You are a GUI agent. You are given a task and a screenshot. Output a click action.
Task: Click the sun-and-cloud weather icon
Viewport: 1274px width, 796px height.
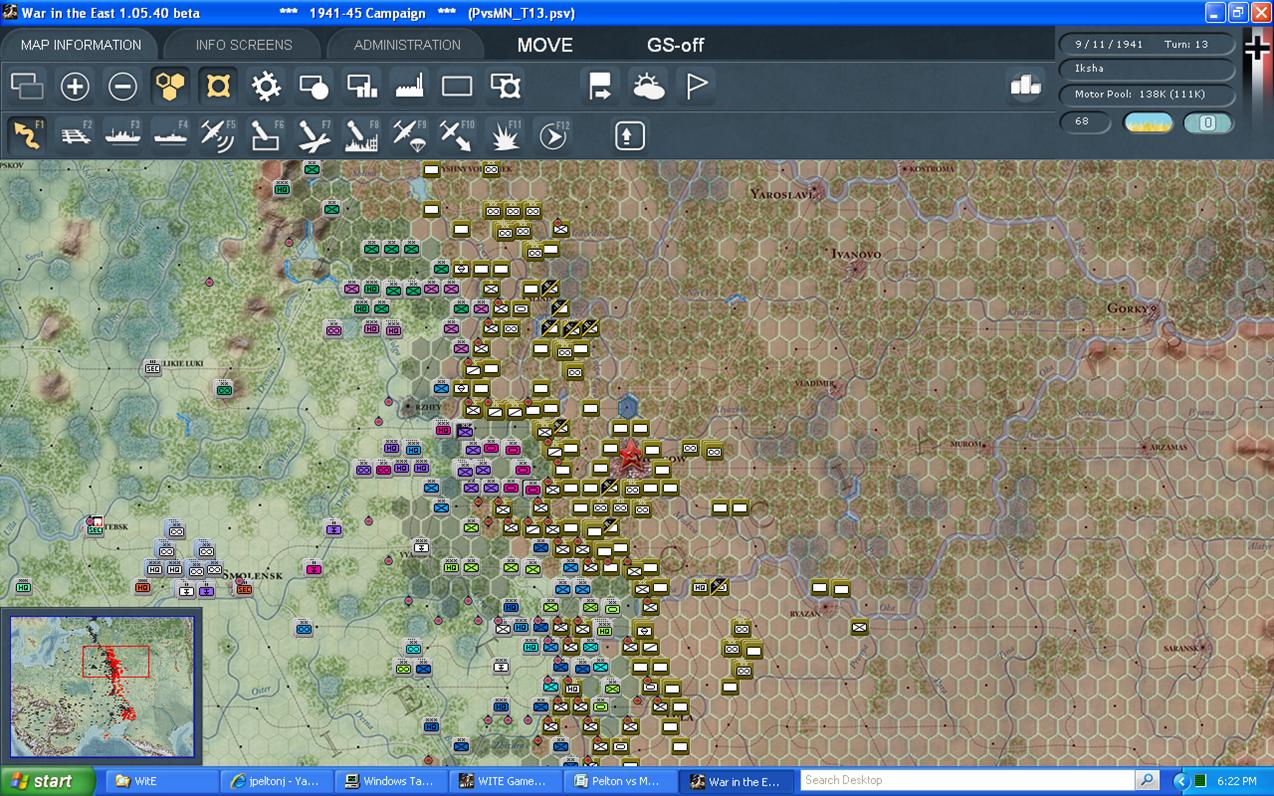648,86
